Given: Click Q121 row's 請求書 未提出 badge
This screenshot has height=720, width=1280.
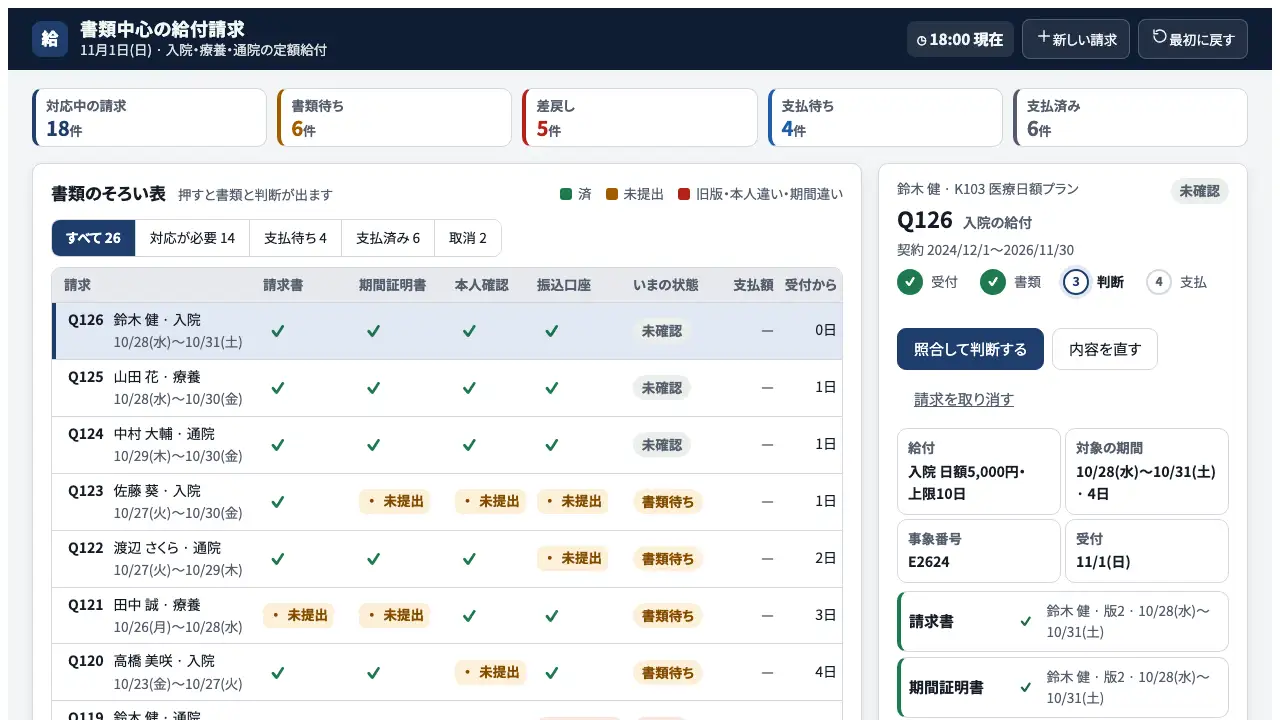Looking at the screenshot, I should (x=298, y=616).
